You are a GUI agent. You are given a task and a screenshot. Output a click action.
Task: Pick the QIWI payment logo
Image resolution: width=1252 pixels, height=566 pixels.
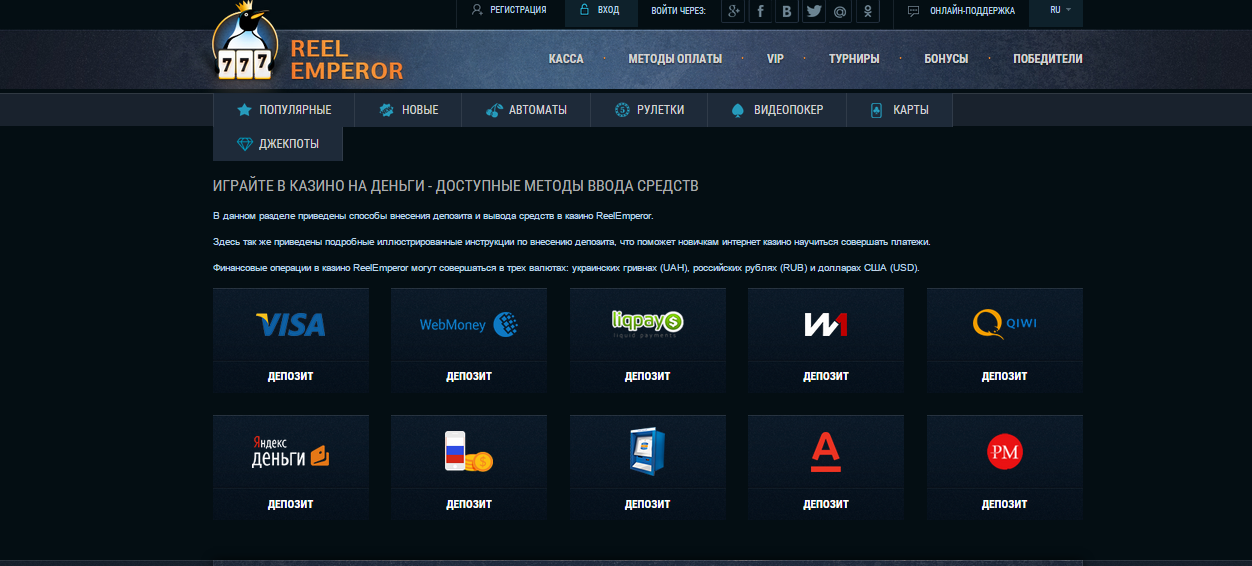tap(1004, 324)
